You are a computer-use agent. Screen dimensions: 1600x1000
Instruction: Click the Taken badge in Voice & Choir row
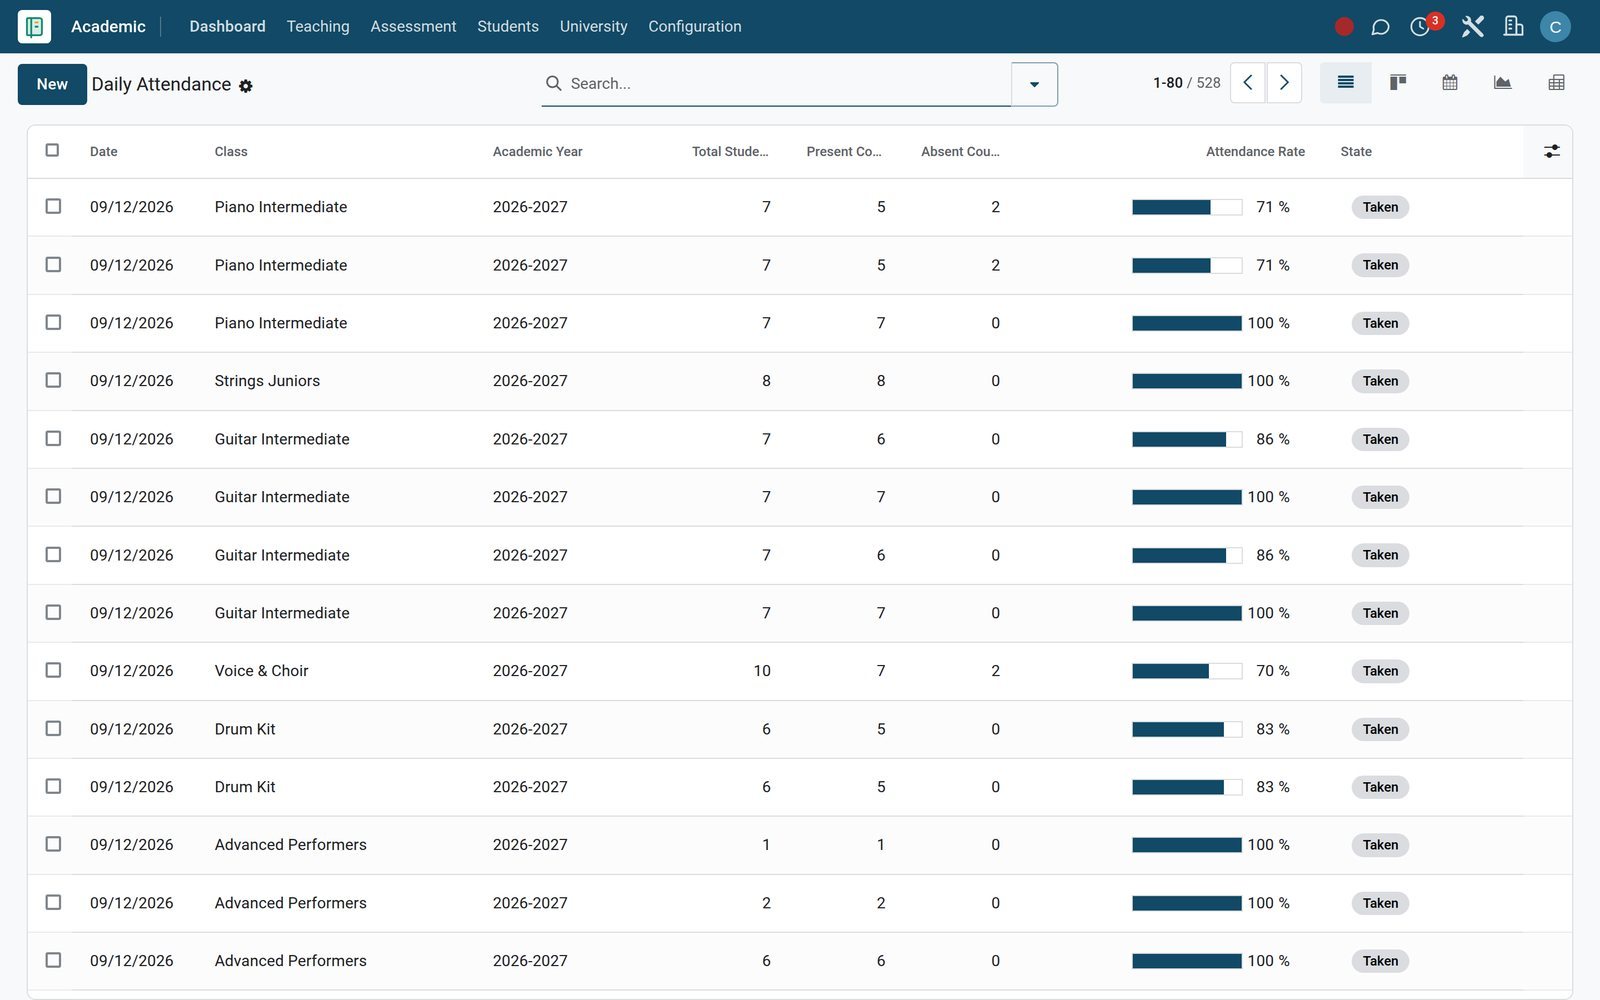[x=1380, y=671]
